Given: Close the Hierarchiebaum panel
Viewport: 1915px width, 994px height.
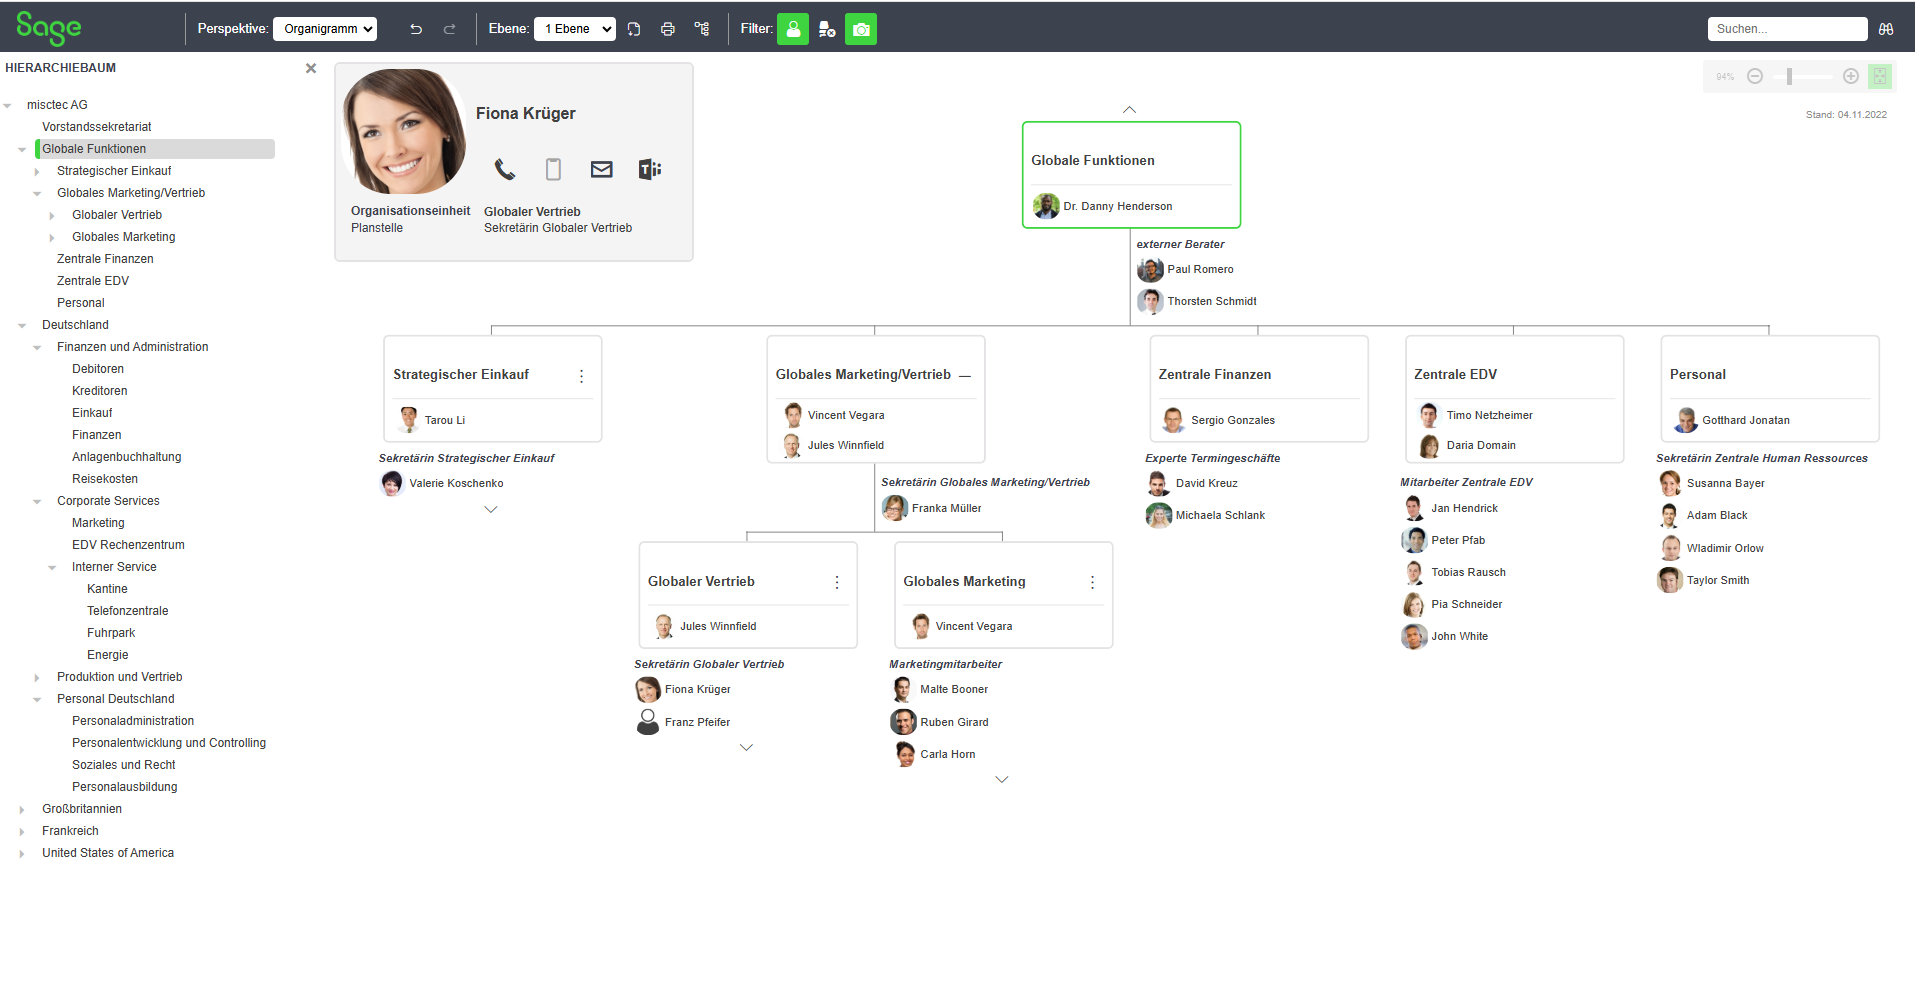Looking at the screenshot, I should (x=311, y=68).
